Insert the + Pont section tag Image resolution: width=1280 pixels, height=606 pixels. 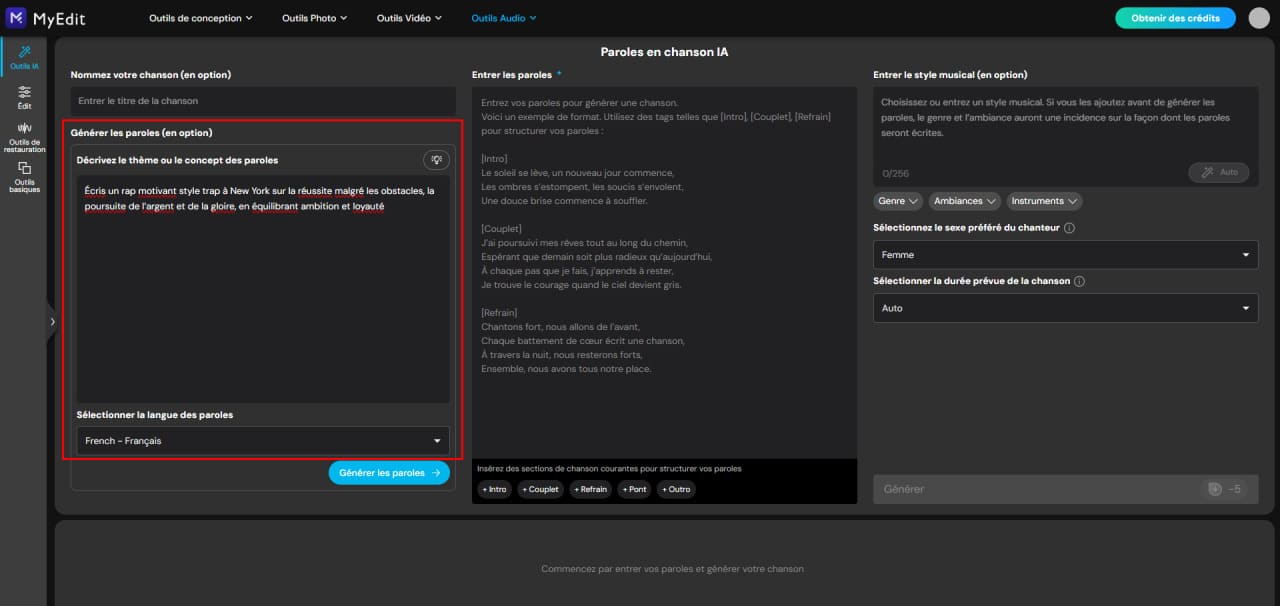click(x=635, y=490)
